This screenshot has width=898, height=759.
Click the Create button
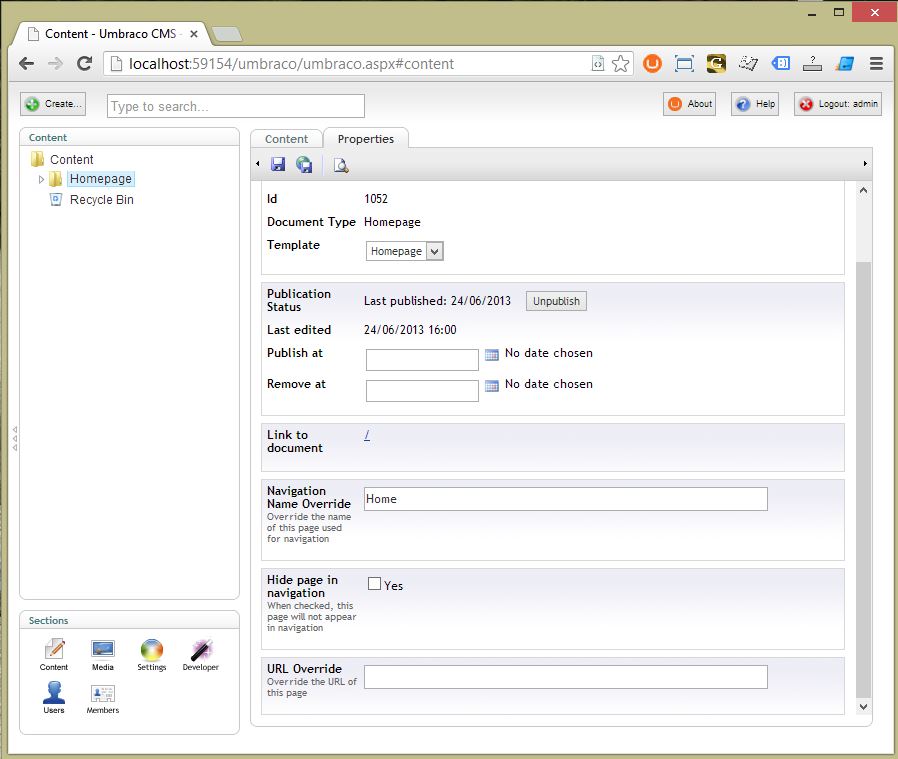click(53, 104)
